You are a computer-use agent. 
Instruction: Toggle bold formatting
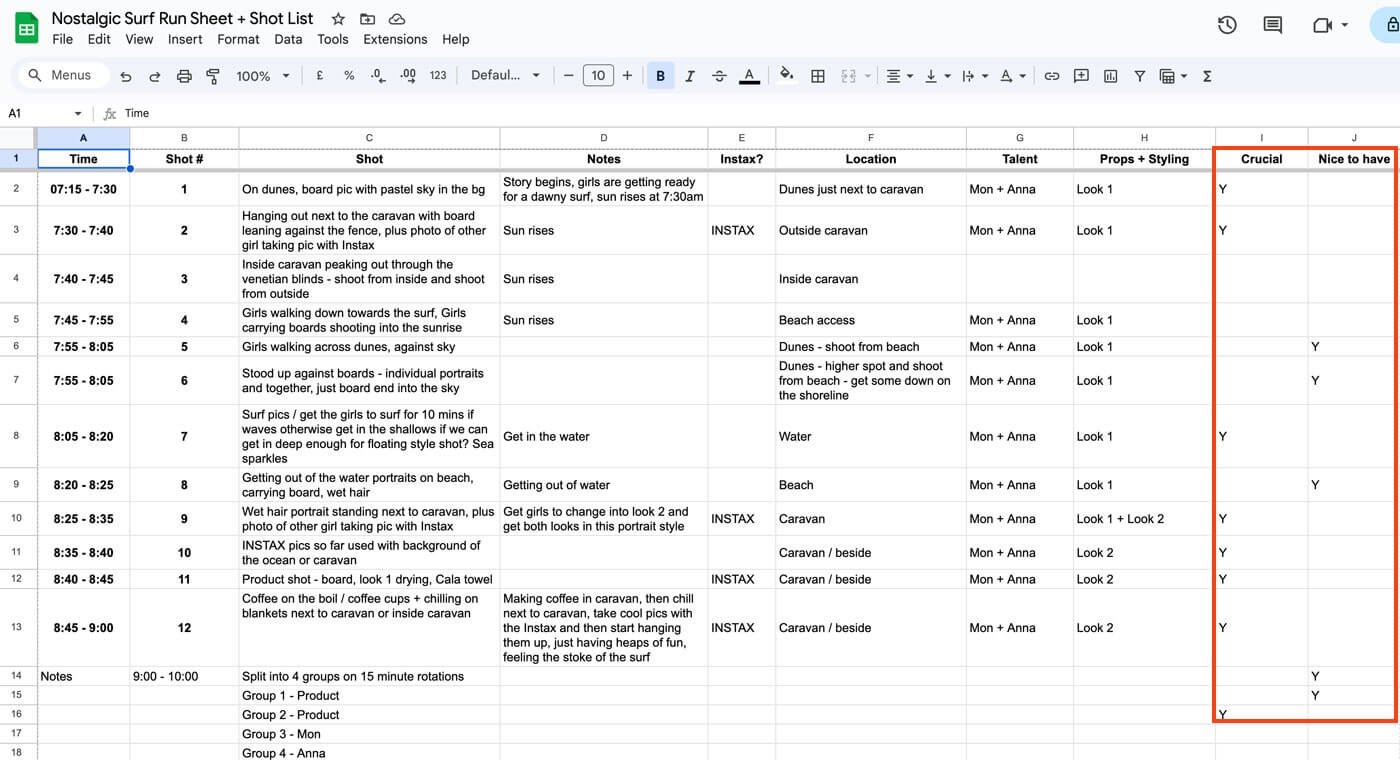click(x=660, y=75)
